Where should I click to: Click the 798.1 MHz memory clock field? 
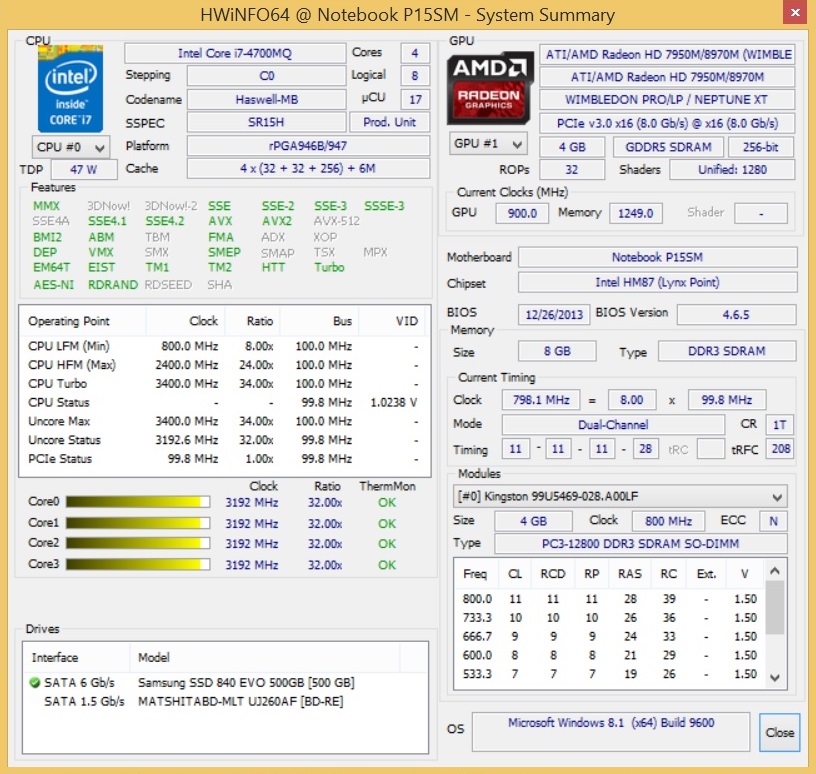click(541, 400)
